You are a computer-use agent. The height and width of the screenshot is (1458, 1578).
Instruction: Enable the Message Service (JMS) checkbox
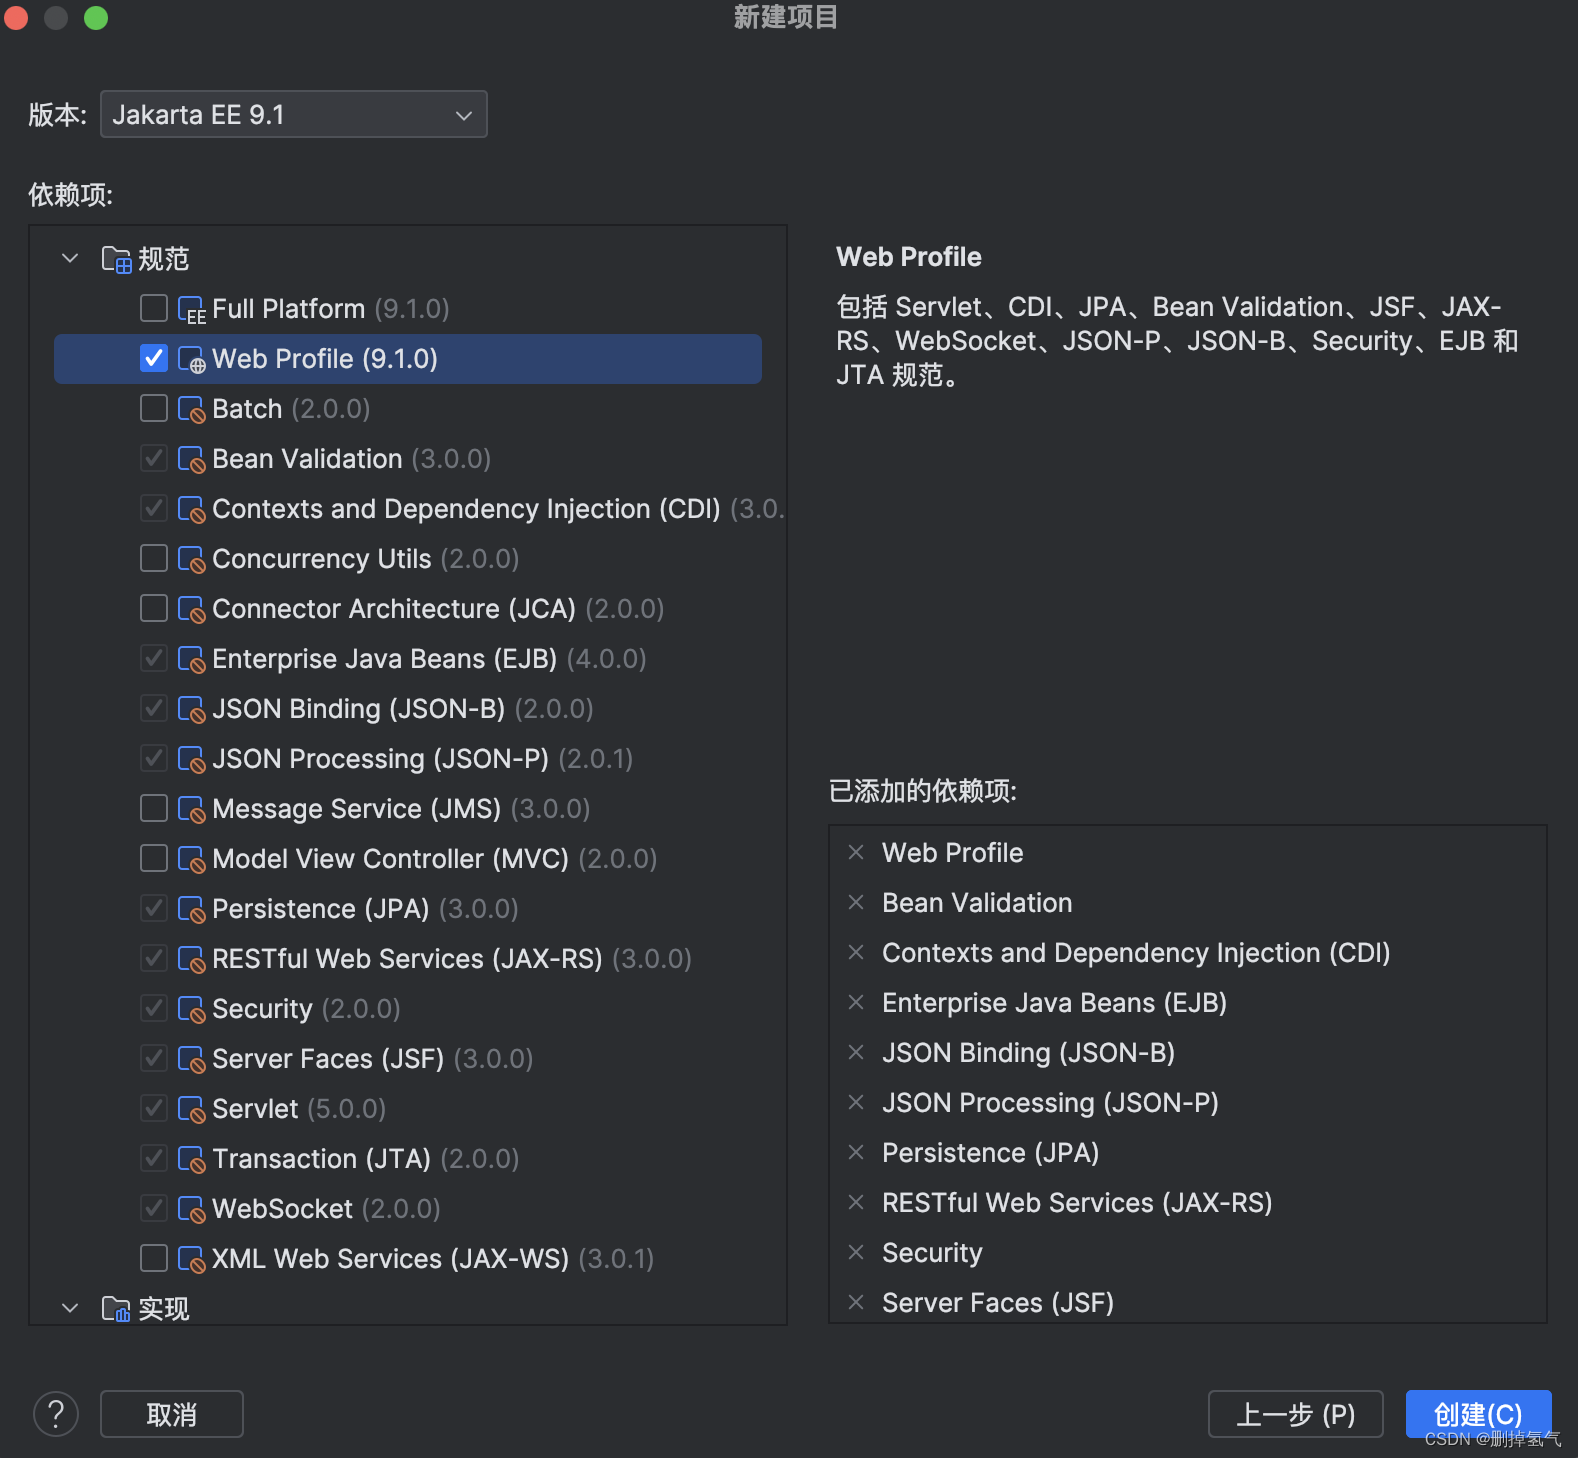point(154,808)
